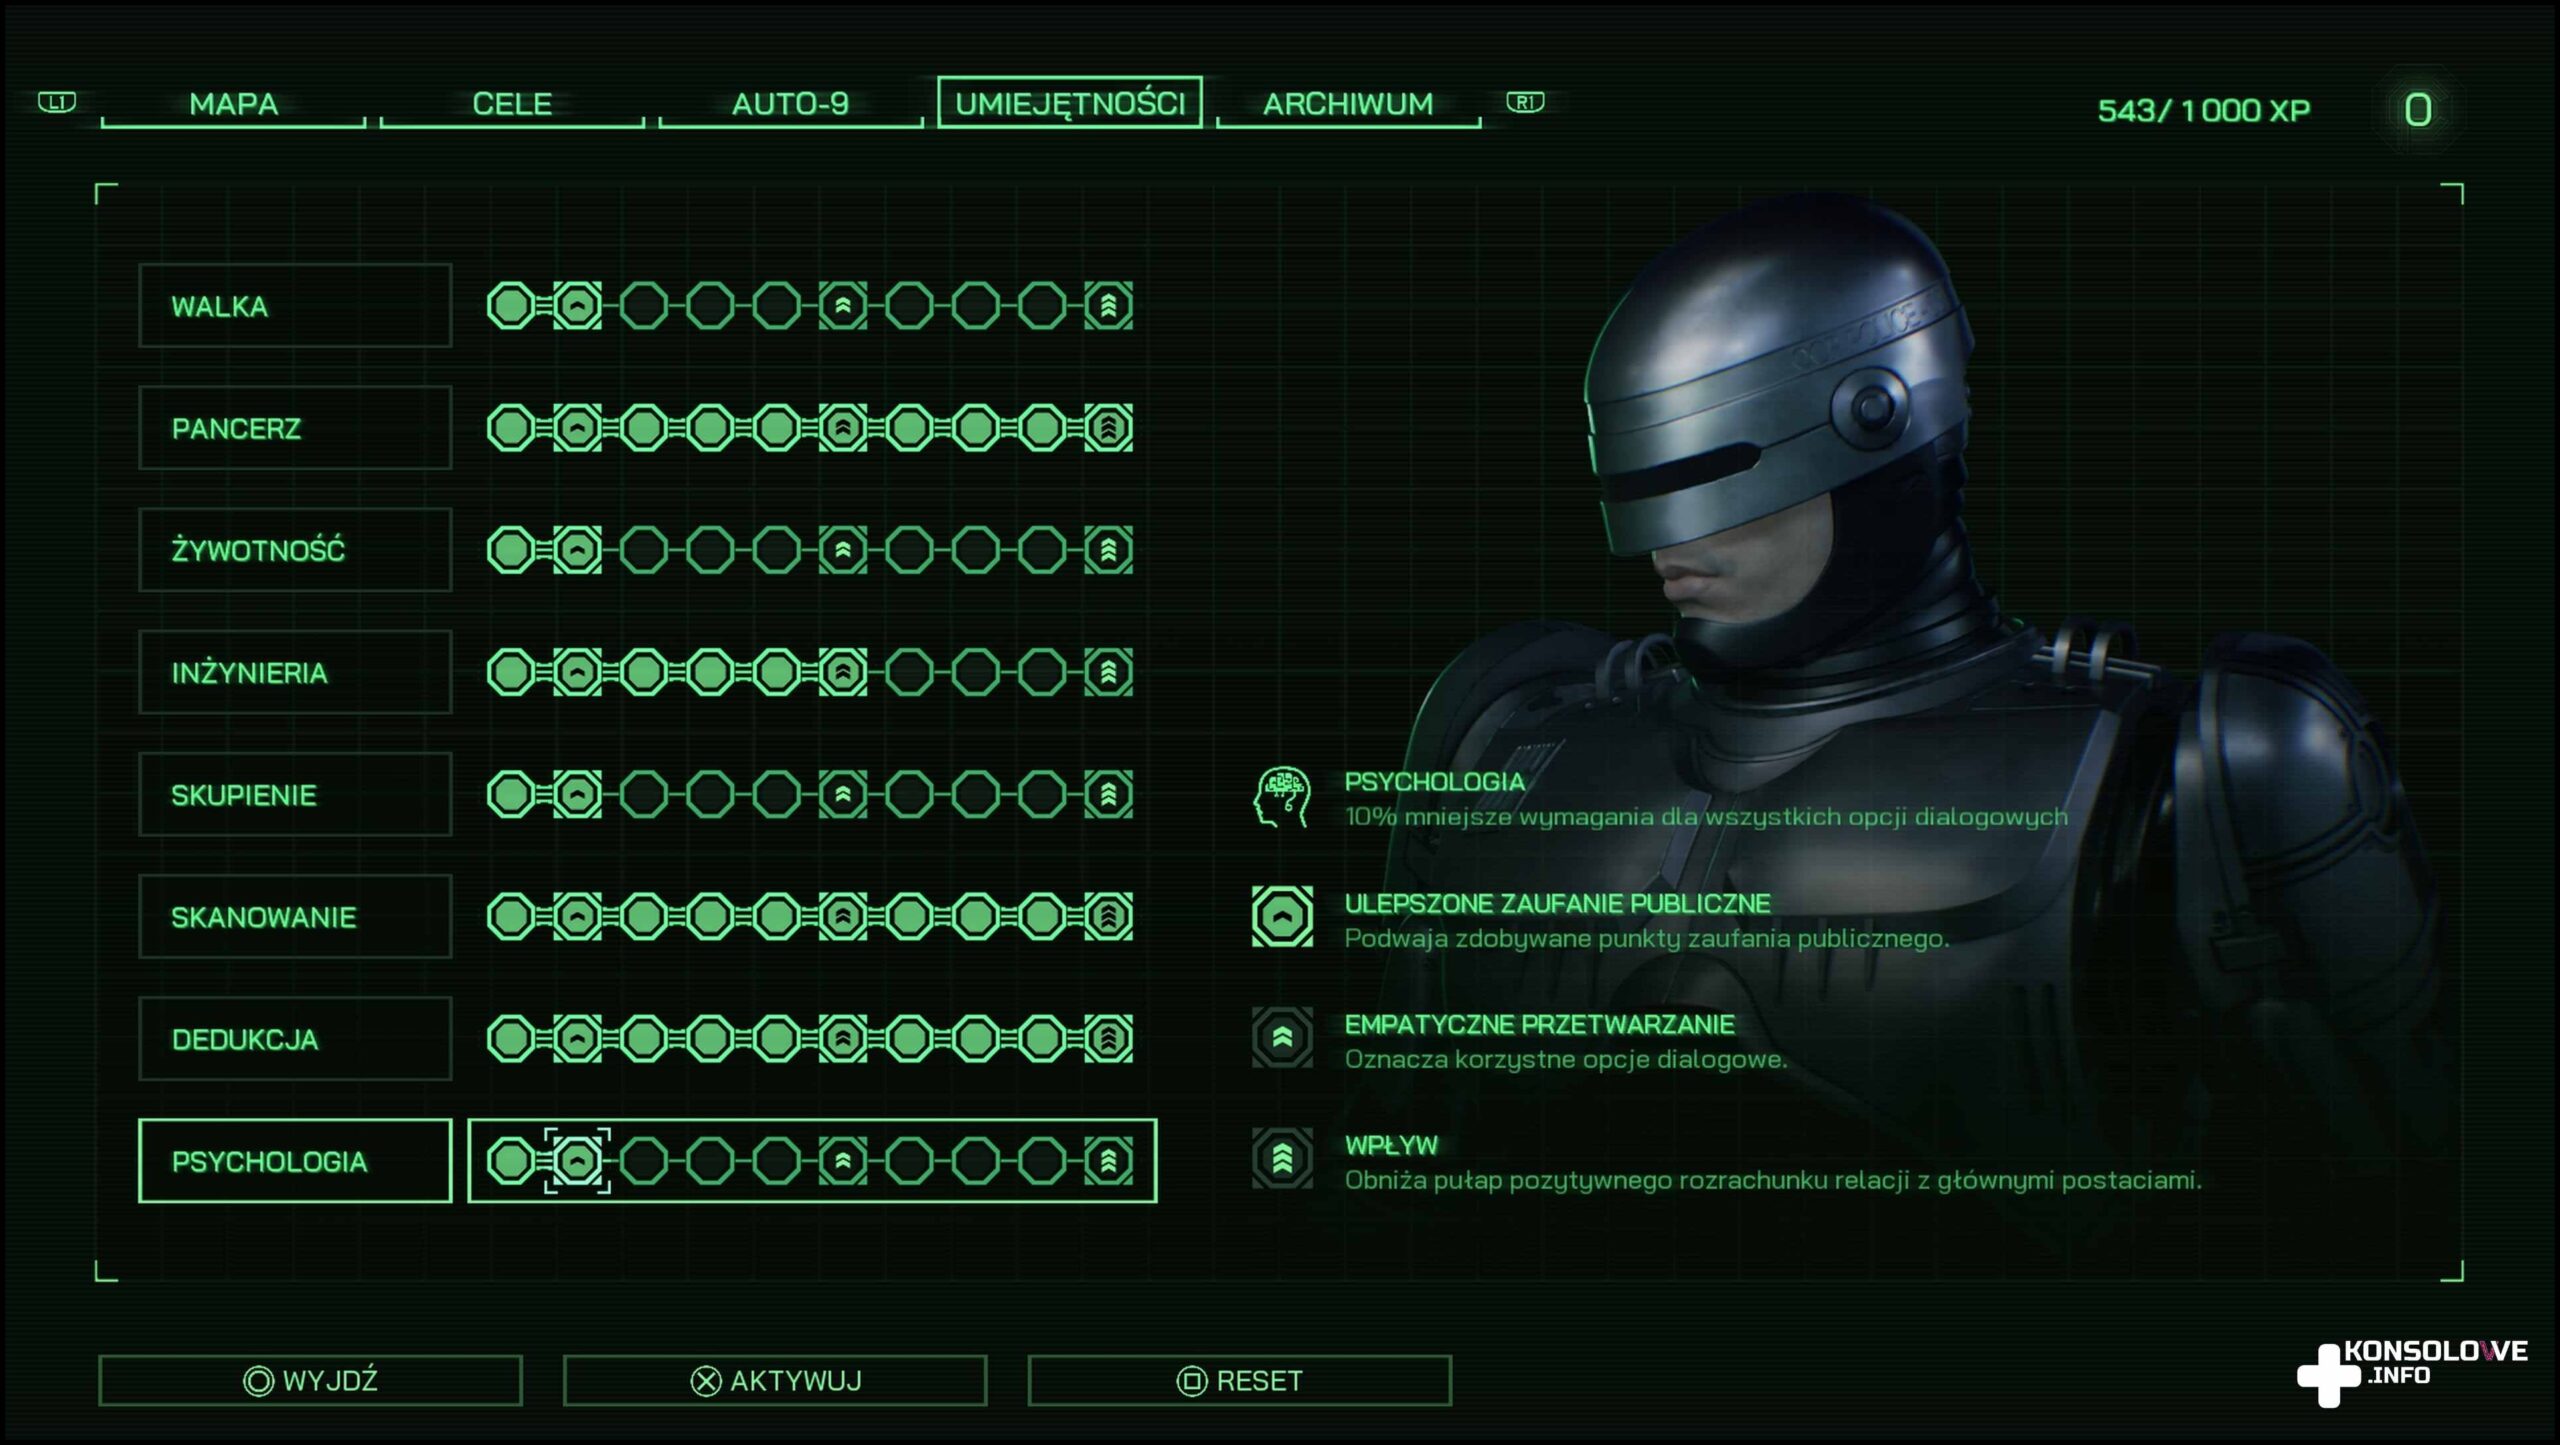The width and height of the screenshot is (2560, 1445).
Task: Select the Psychologia brain head icon
Action: 1282,797
